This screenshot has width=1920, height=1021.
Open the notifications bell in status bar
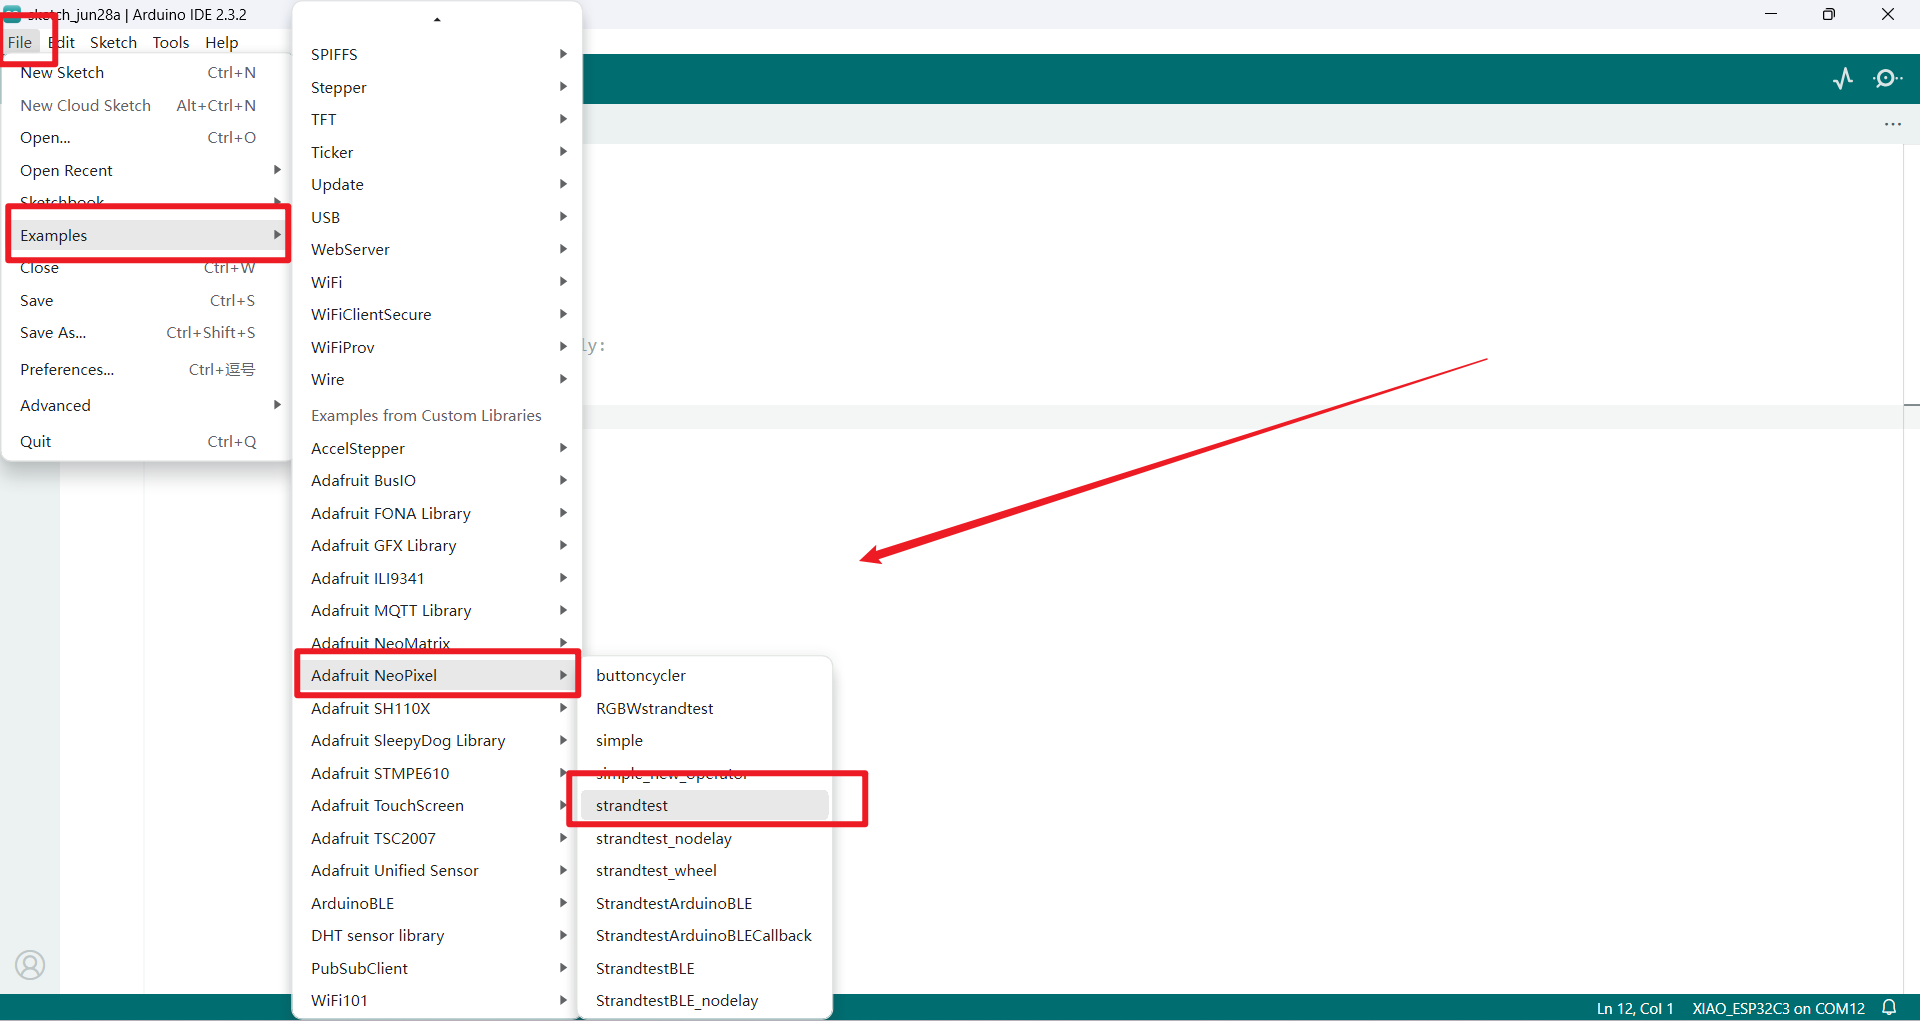click(1889, 1008)
